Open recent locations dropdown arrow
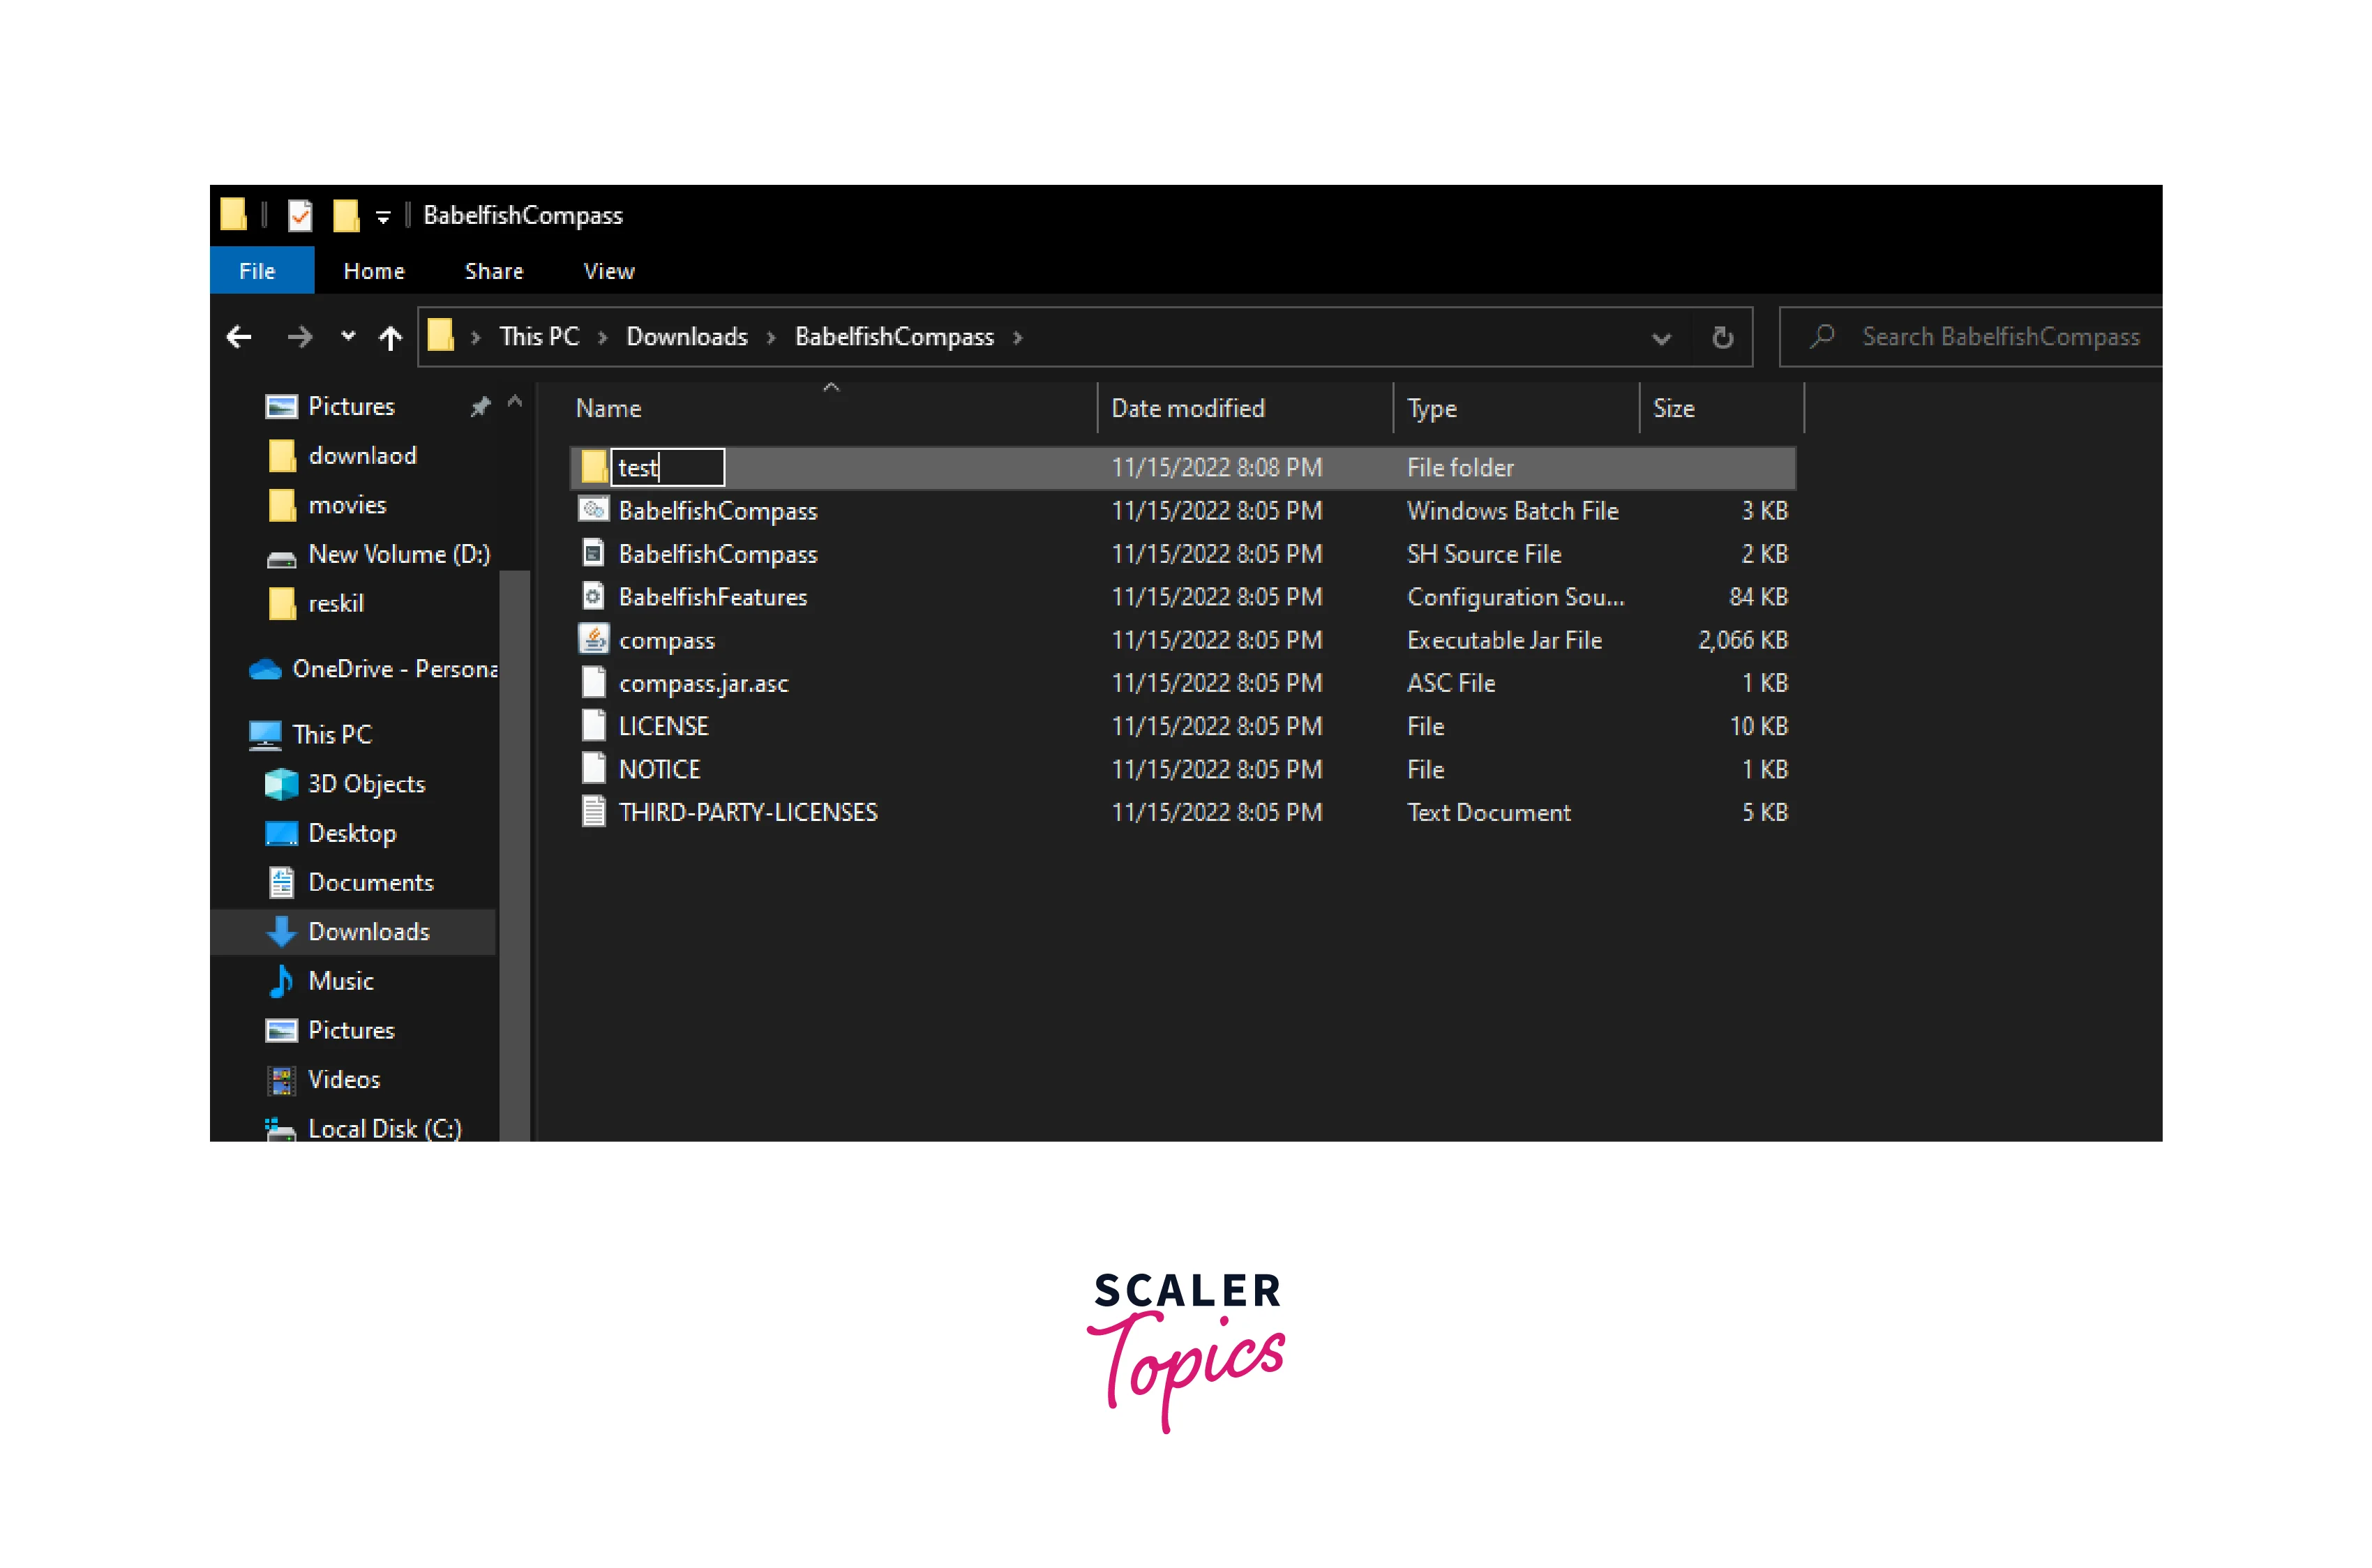Image resolution: width=2372 pixels, height=1568 pixels. coord(347,336)
